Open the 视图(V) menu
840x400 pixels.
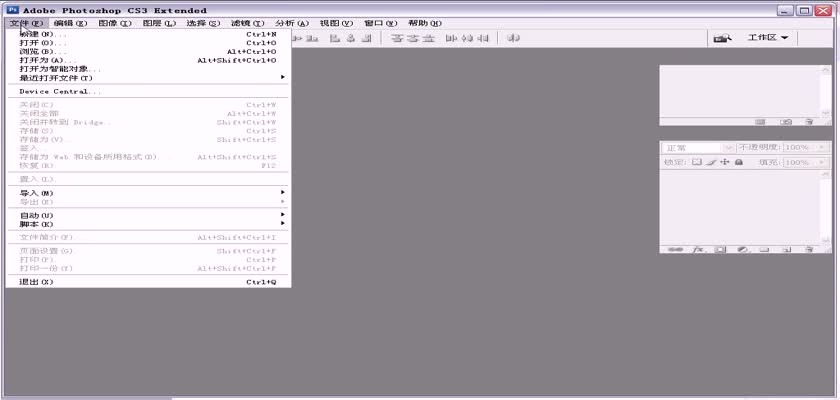click(336, 23)
